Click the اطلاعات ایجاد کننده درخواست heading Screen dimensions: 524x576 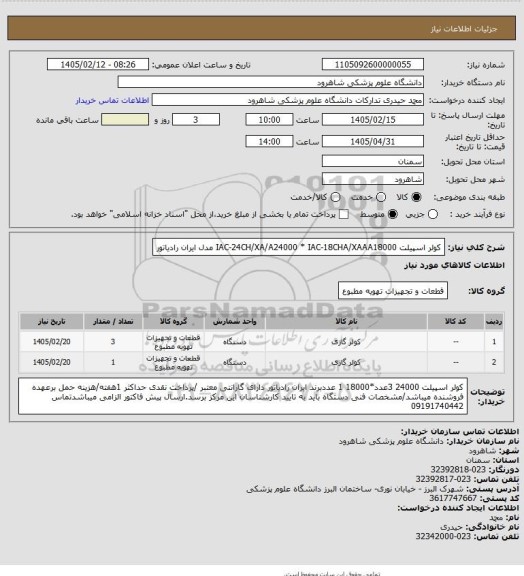pos(458,508)
